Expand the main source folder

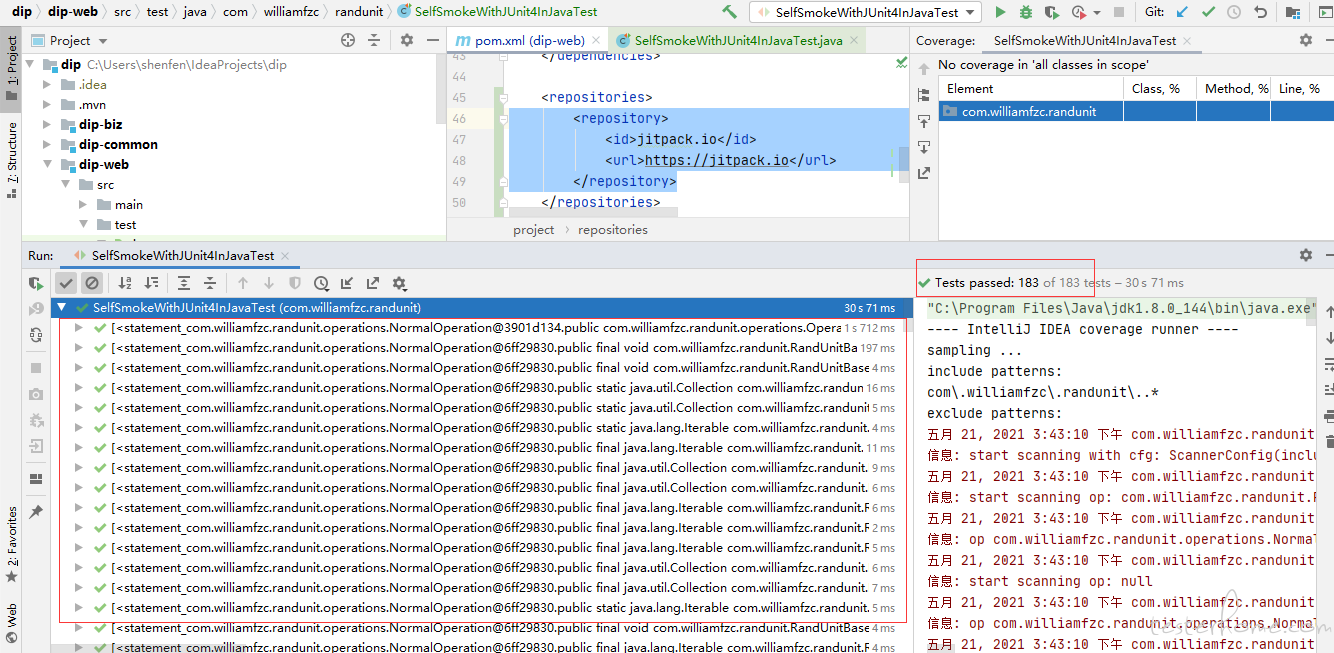pos(83,205)
